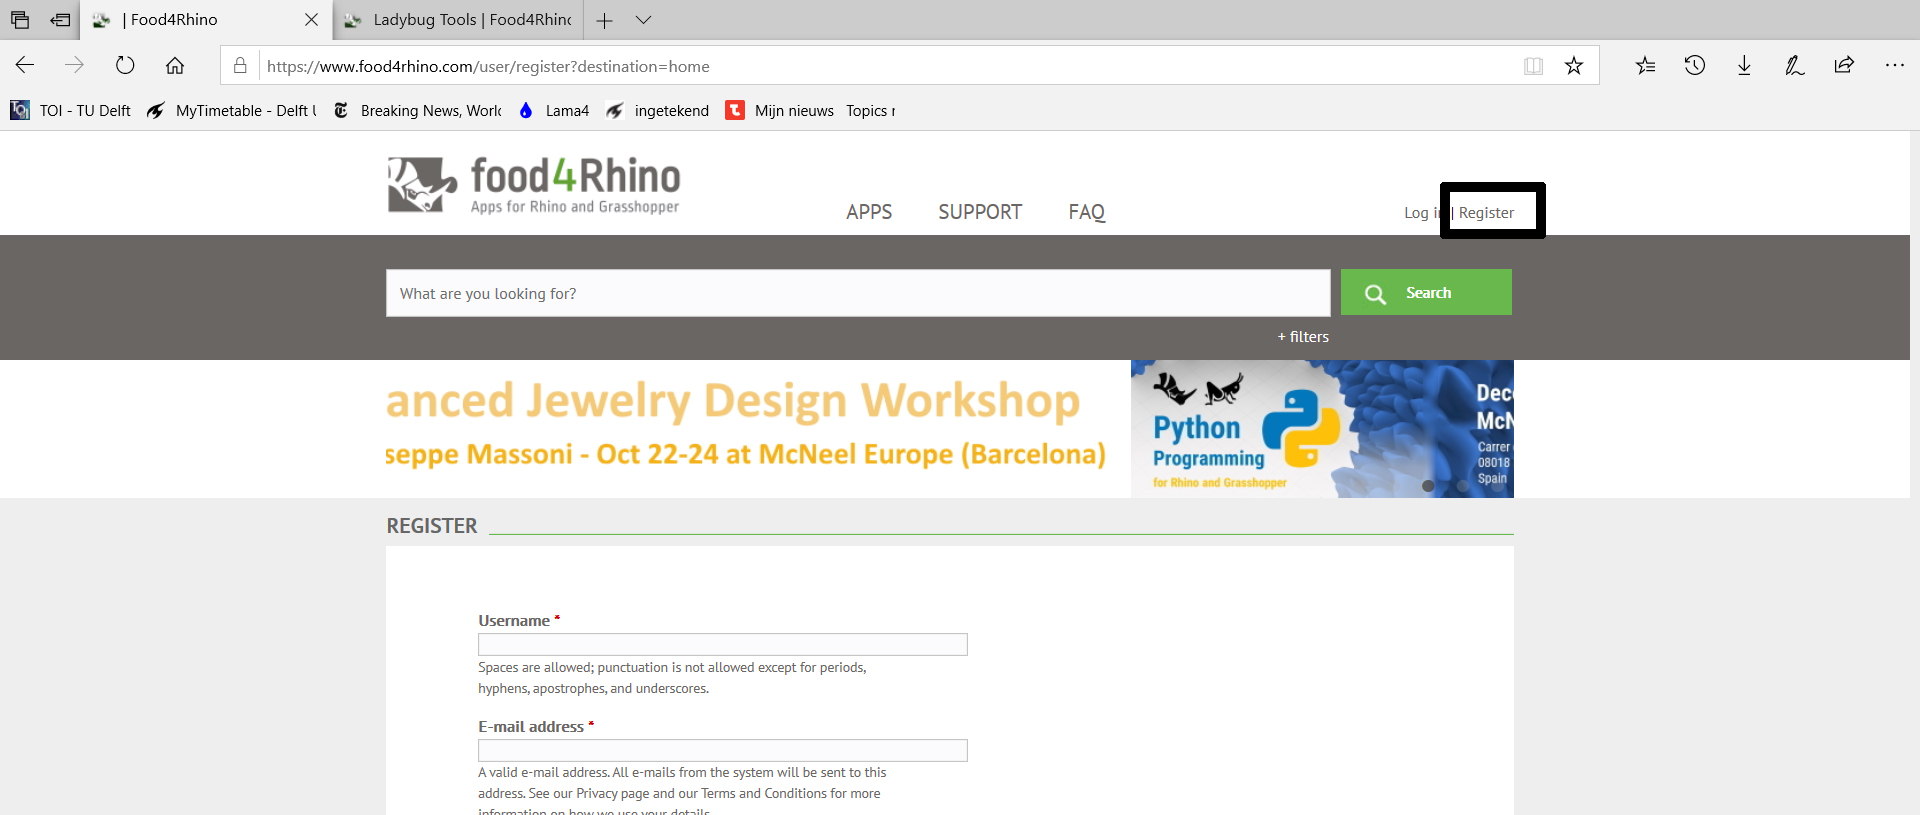This screenshot has width=1920, height=815.
Task: Click the 'What are you looking for?' search box
Action: coord(858,293)
